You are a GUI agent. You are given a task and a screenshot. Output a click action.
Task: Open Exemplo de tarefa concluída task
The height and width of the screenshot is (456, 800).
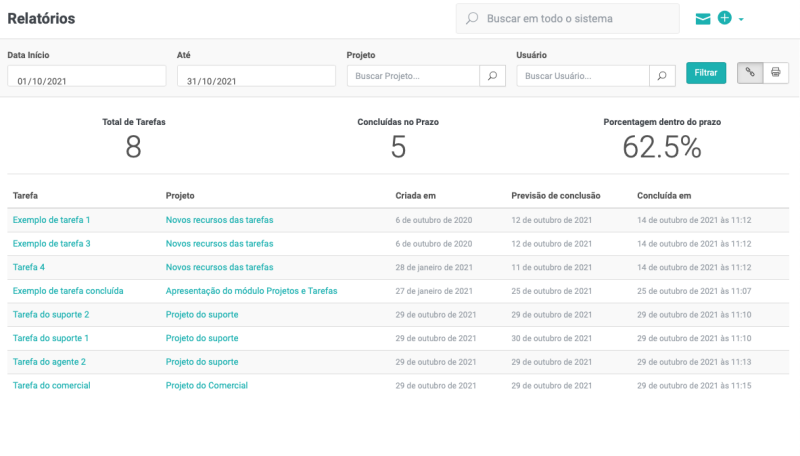click(68, 291)
